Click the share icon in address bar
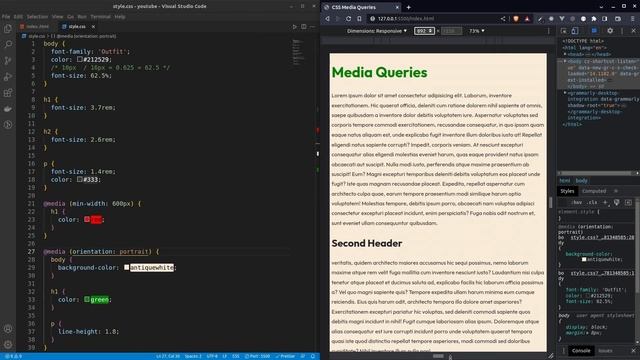640x360 pixels. coord(503,19)
